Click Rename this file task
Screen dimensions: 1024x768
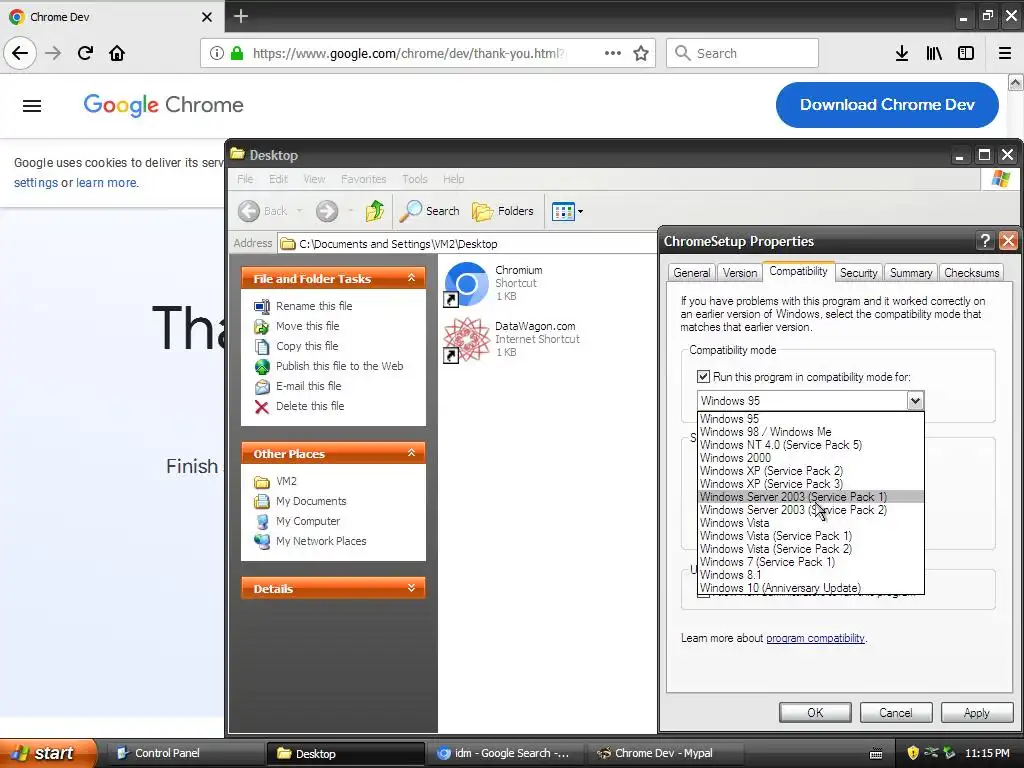click(x=313, y=306)
